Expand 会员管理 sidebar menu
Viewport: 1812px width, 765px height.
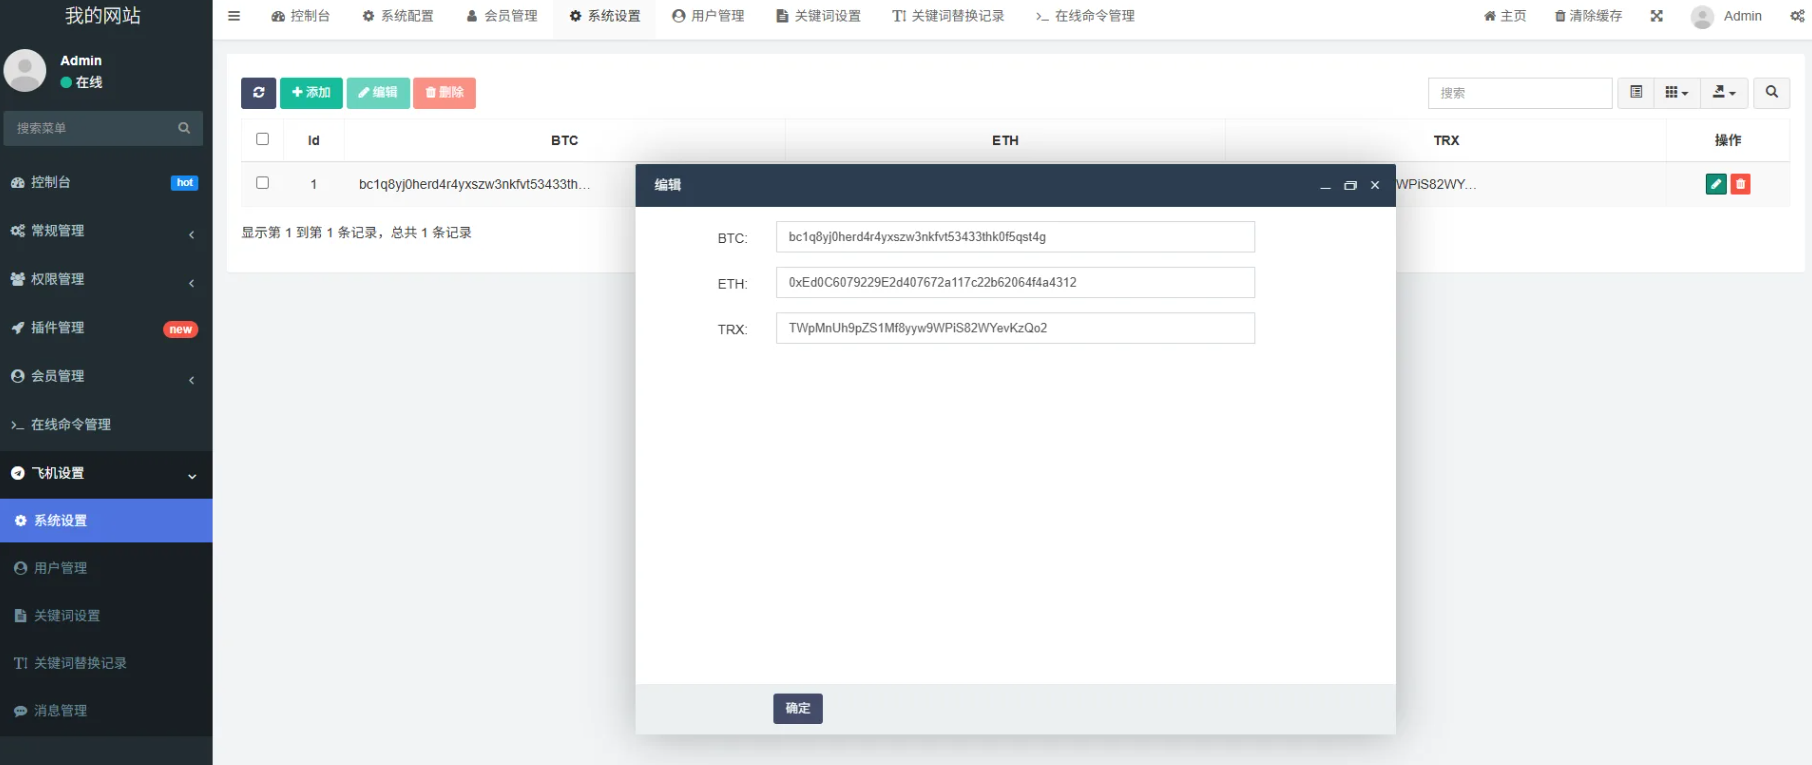(x=106, y=376)
